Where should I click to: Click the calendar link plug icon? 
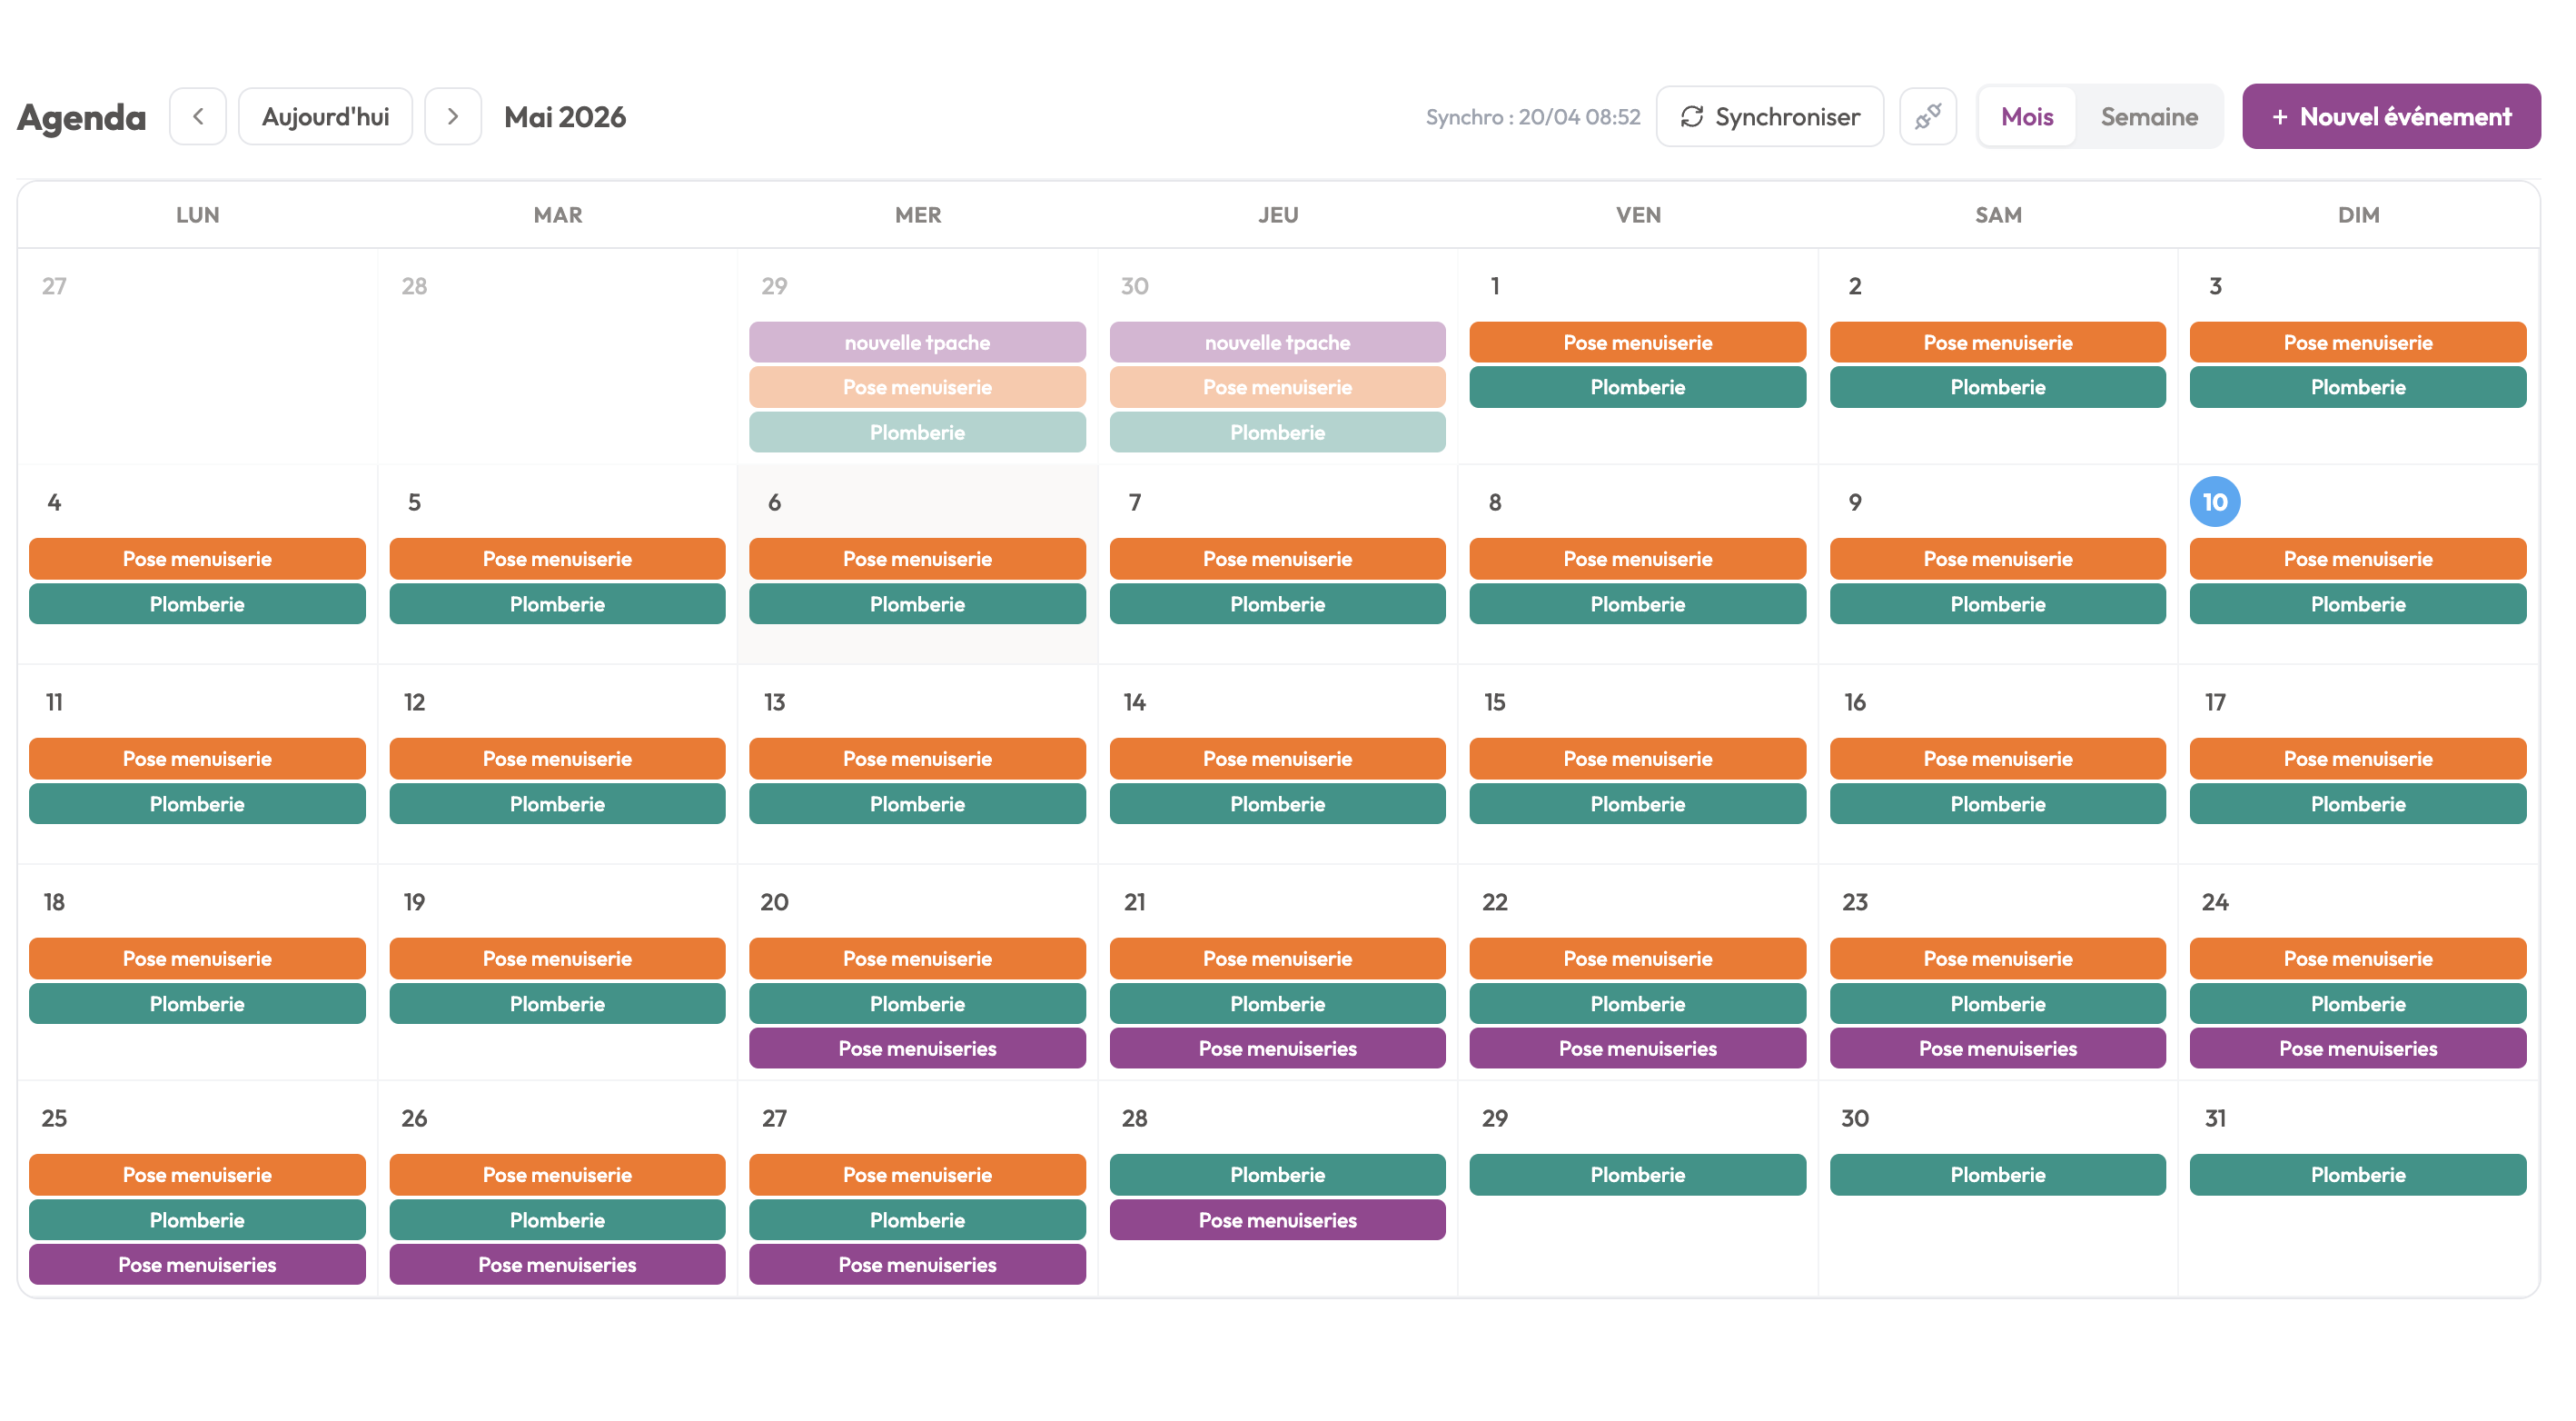click(x=1927, y=116)
